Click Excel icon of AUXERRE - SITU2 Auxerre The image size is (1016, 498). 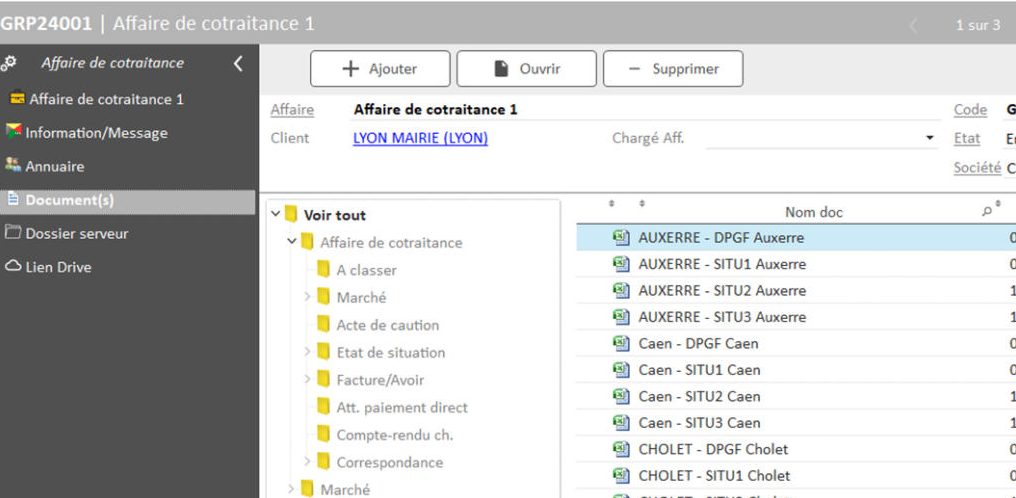(621, 291)
